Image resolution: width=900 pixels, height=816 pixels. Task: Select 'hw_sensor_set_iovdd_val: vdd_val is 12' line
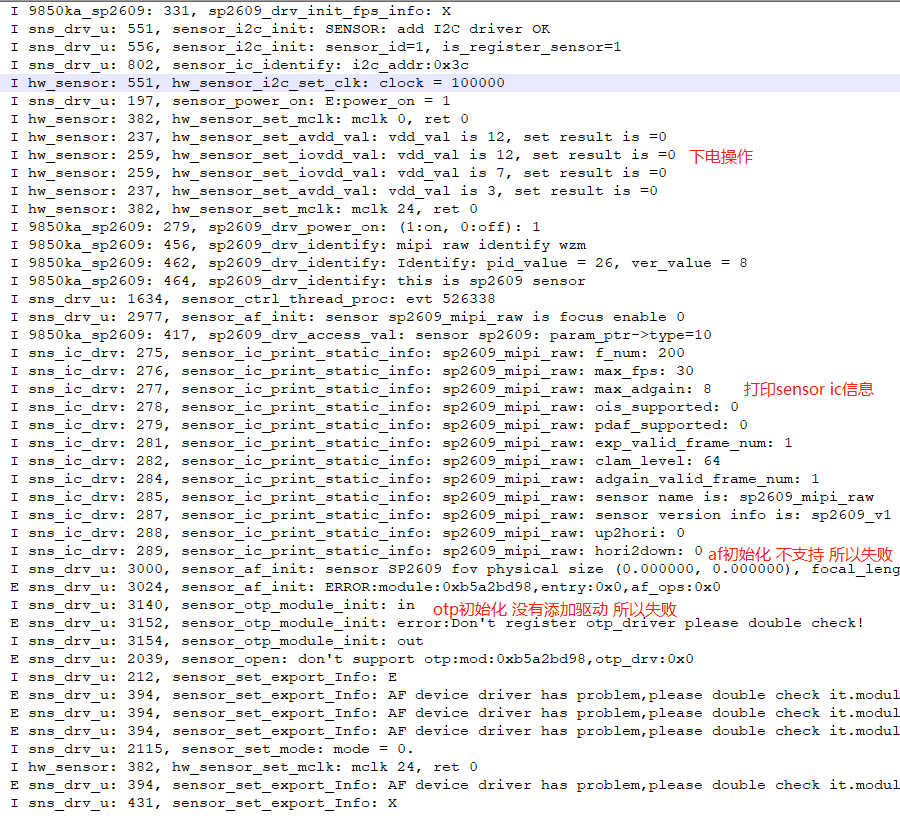click(x=343, y=155)
